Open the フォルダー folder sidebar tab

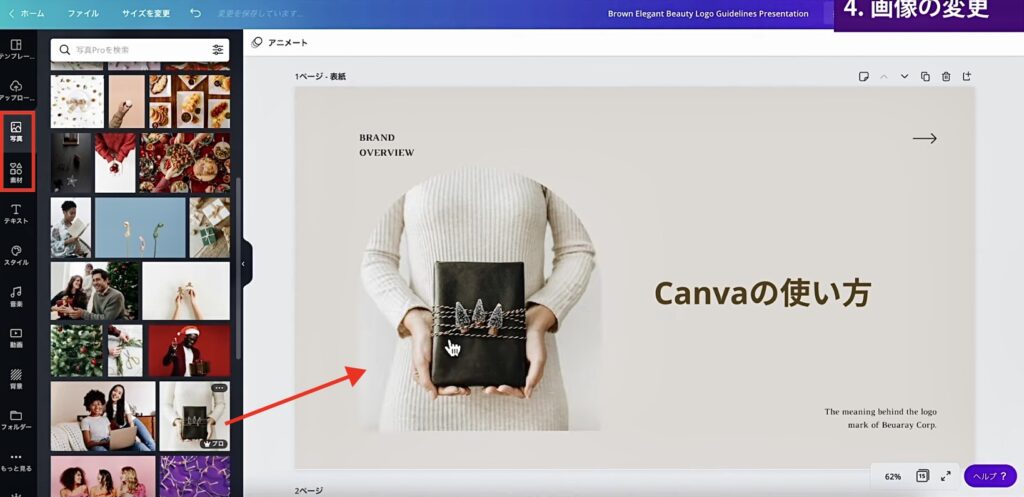point(16,420)
